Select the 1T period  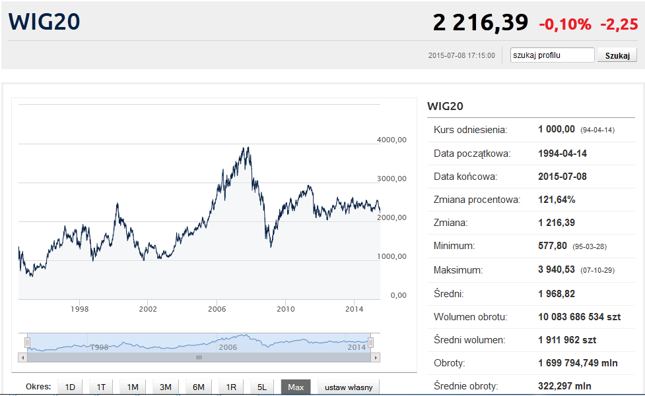(101, 387)
